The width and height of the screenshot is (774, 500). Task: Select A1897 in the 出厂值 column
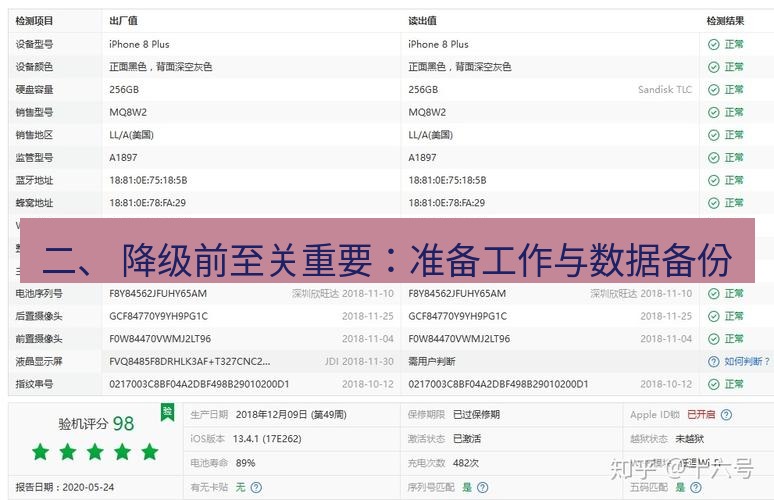pos(123,158)
